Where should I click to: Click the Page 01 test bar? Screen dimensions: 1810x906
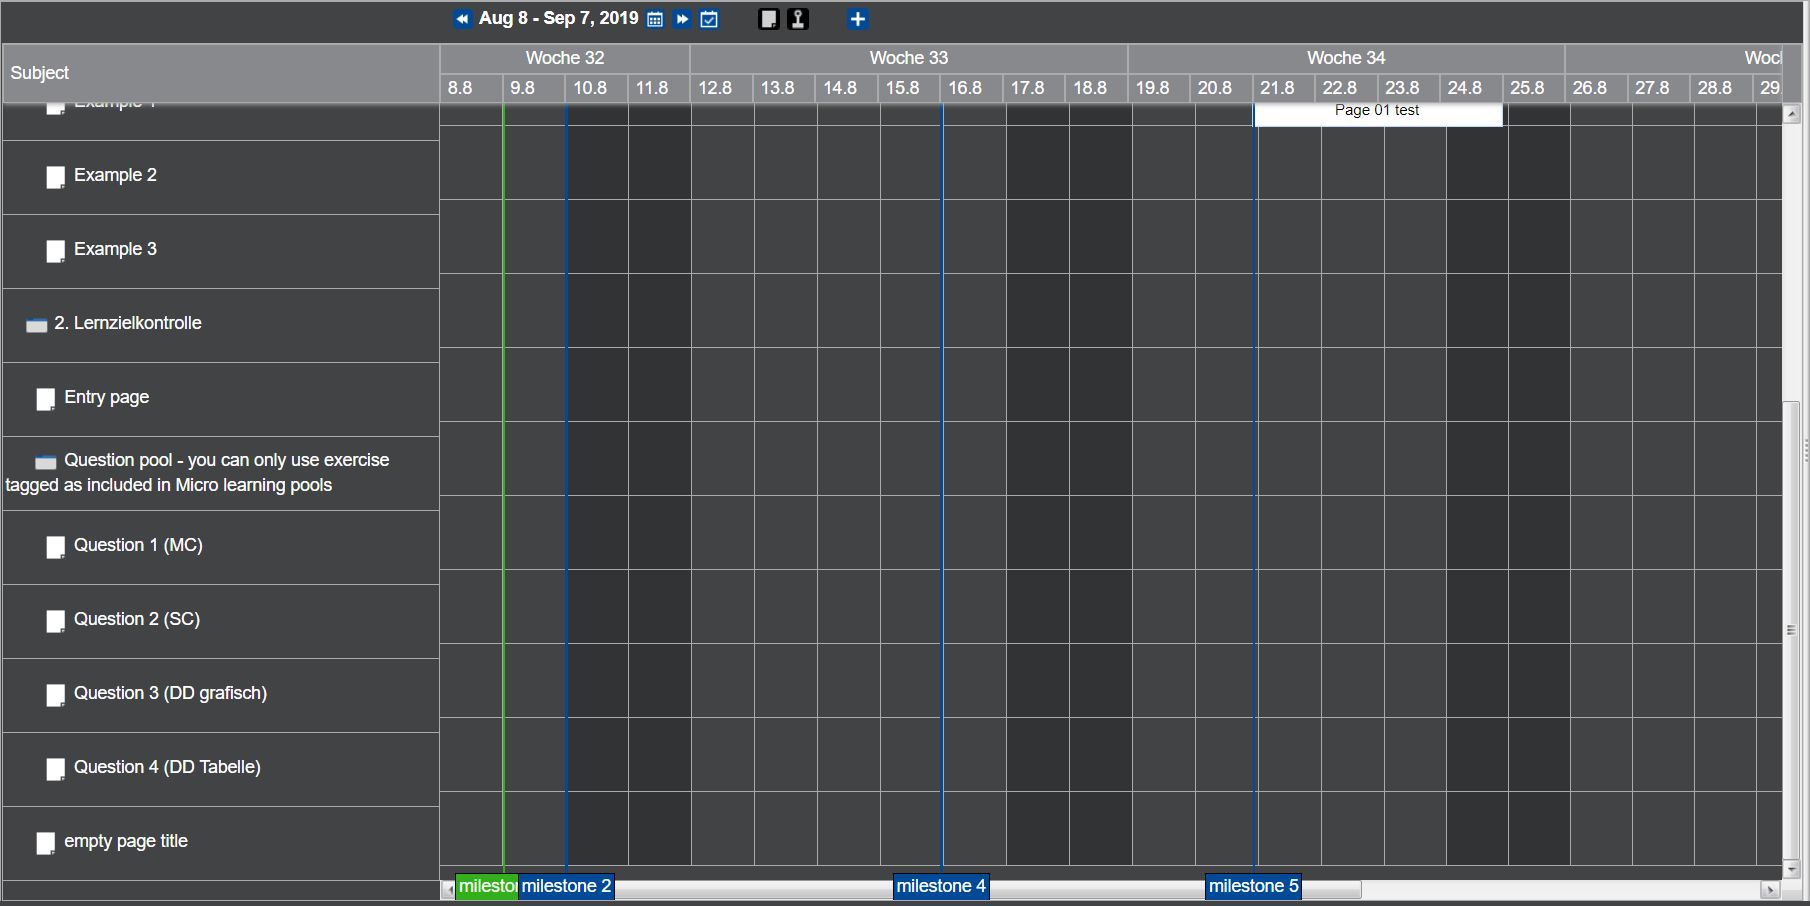click(1377, 113)
